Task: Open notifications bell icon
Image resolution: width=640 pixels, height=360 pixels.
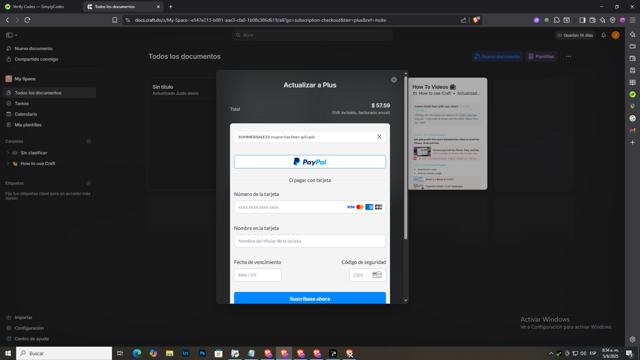Action: click(603, 36)
